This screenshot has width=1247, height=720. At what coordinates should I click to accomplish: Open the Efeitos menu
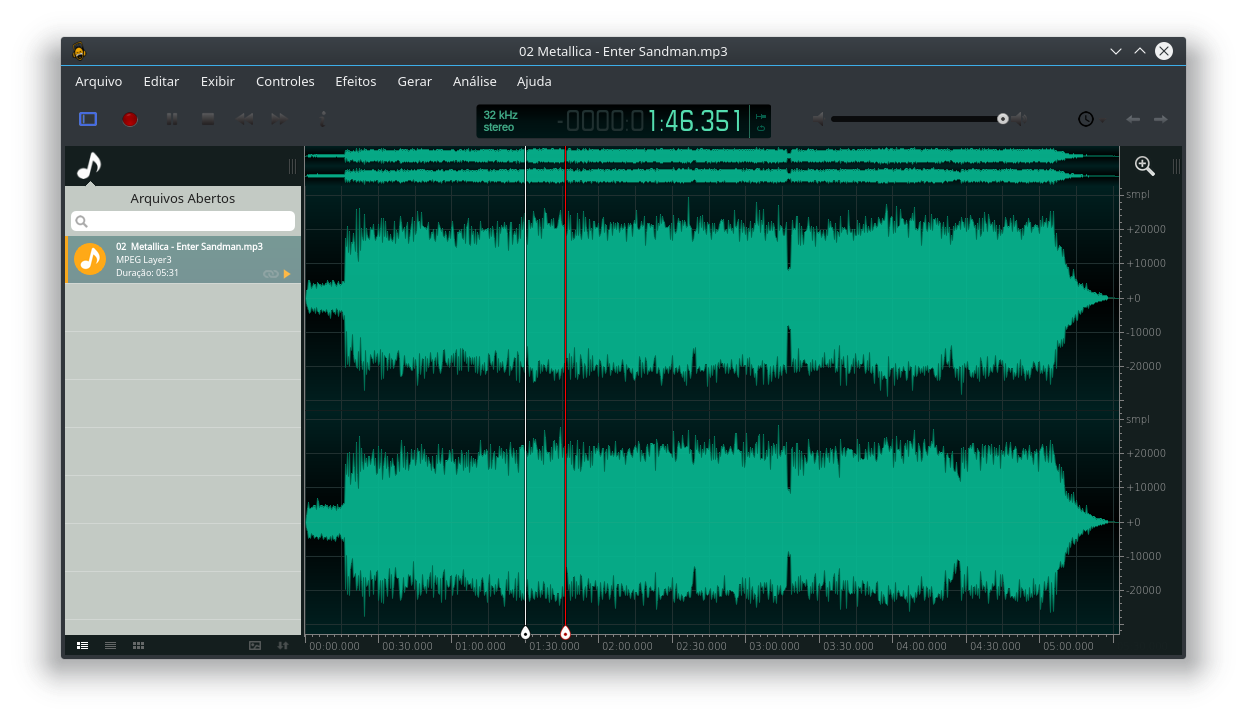coord(355,81)
